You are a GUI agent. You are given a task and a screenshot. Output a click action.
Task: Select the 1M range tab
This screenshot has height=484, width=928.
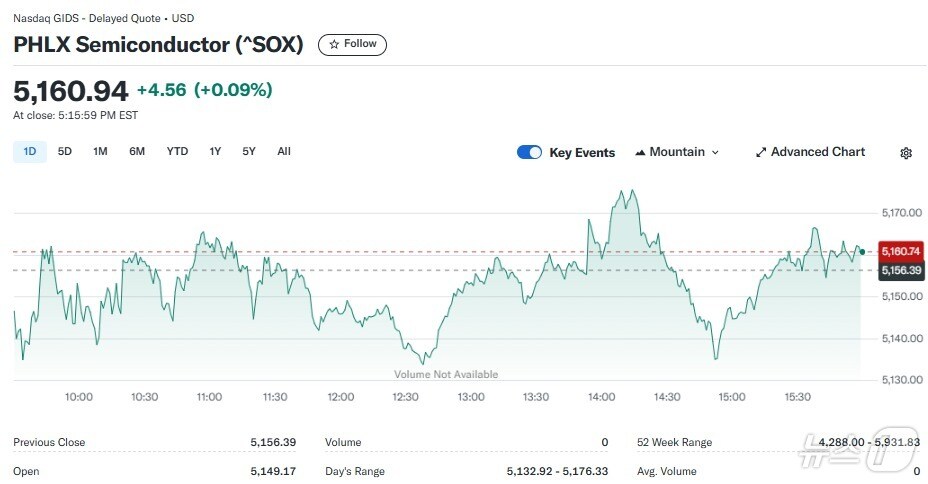[x=100, y=152]
